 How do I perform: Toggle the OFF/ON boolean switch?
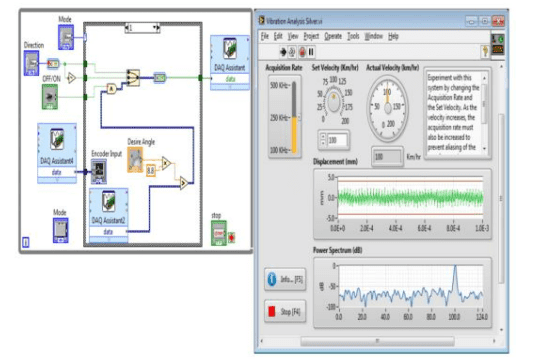click(x=49, y=96)
